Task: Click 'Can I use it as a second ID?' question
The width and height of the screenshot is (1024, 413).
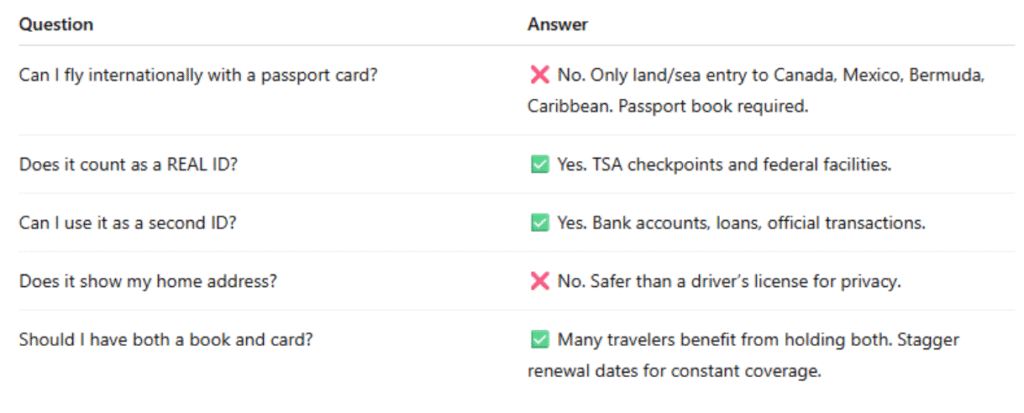Action: coord(127,223)
